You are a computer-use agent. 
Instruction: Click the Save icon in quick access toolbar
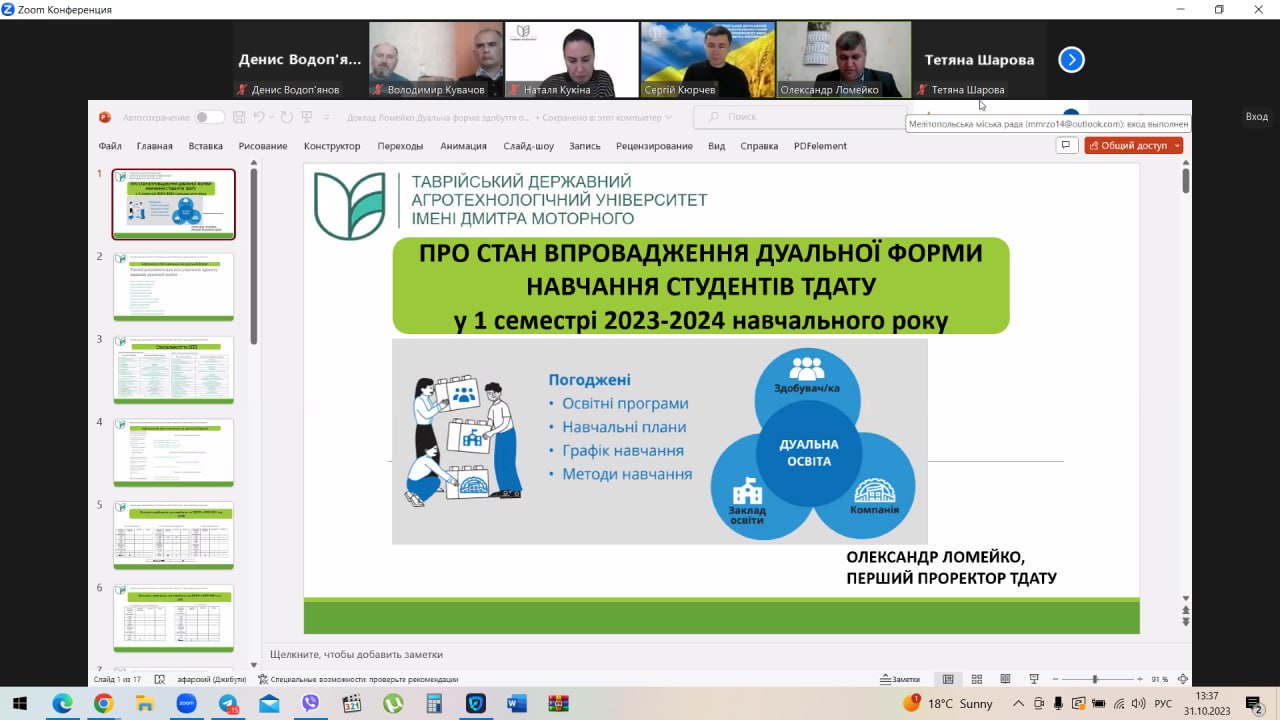(x=238, y=117)
